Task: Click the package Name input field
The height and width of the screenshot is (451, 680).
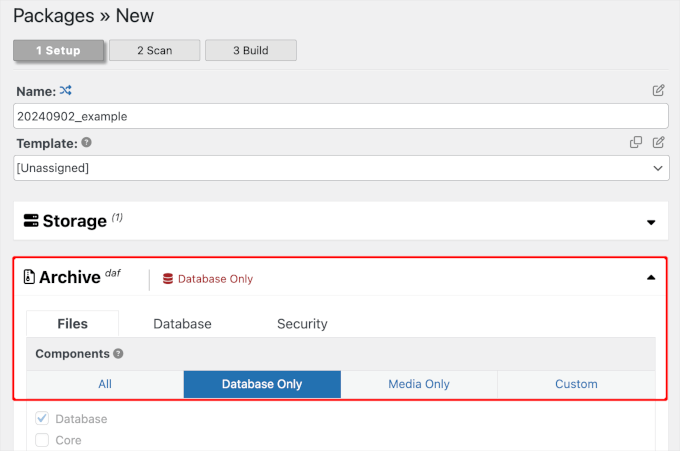Action: pyautogui.click(x=341, y=116)
